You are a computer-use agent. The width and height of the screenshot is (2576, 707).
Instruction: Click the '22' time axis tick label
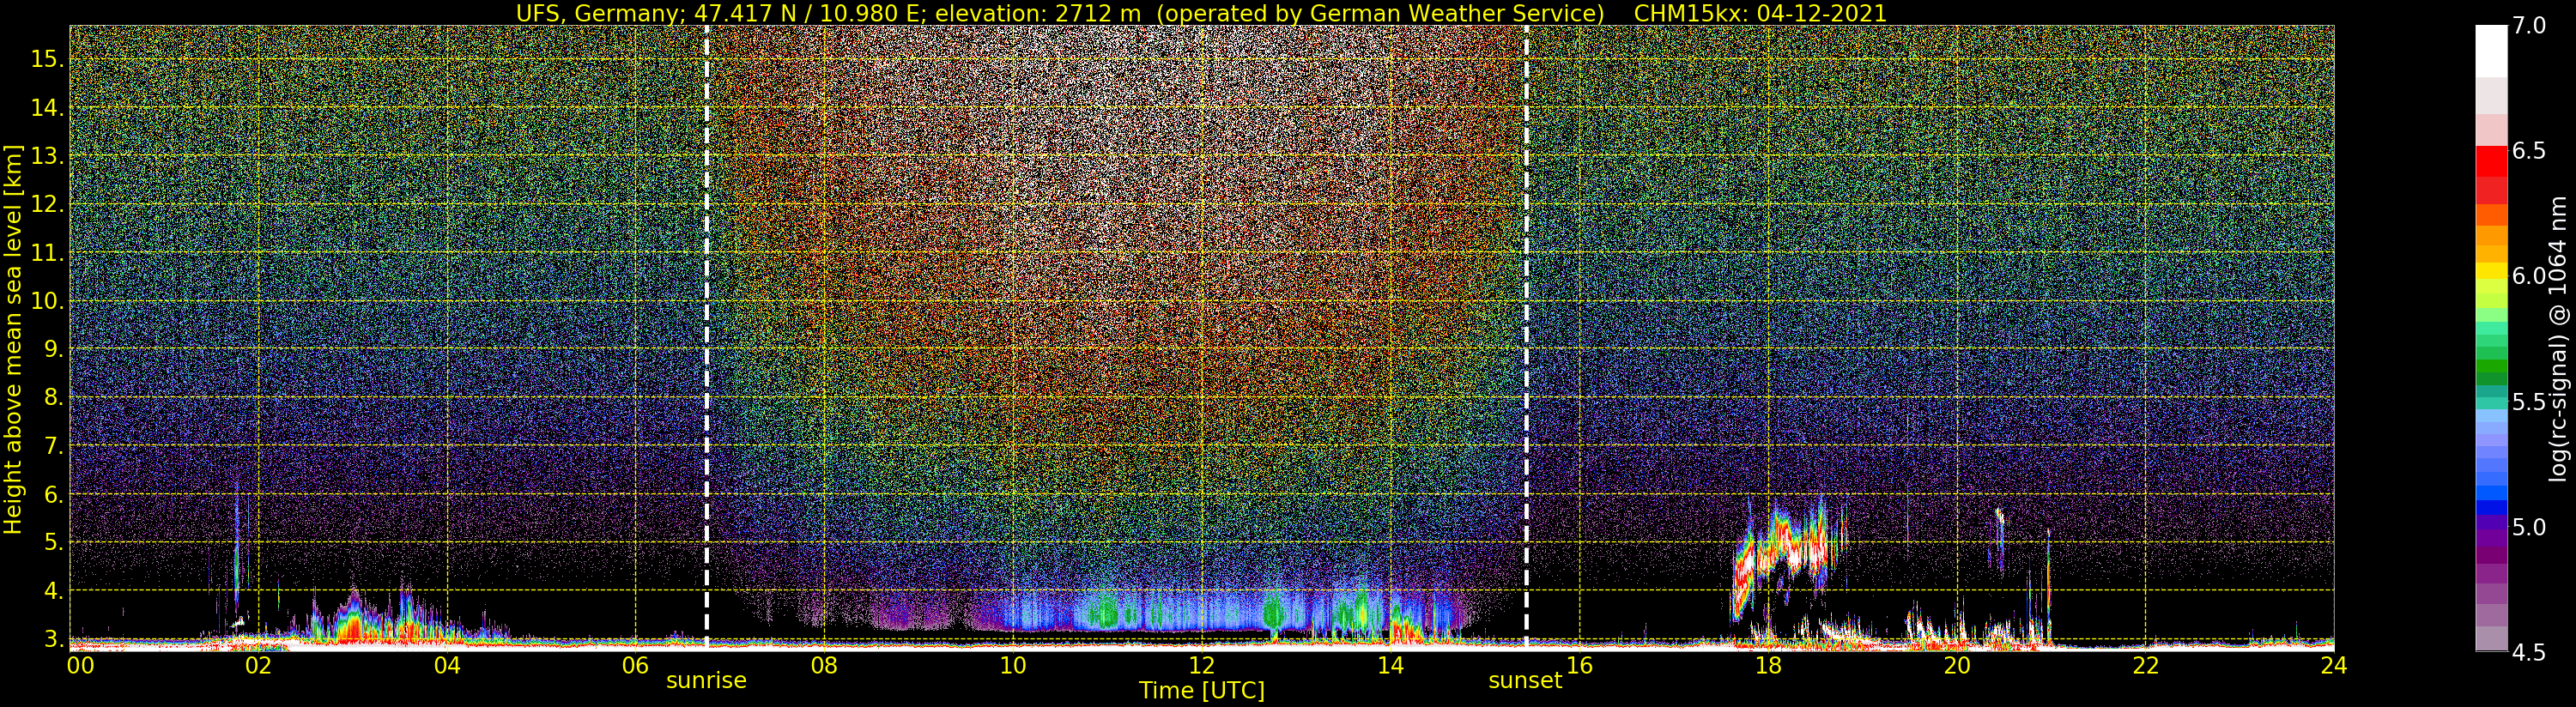pos(2145,665)
